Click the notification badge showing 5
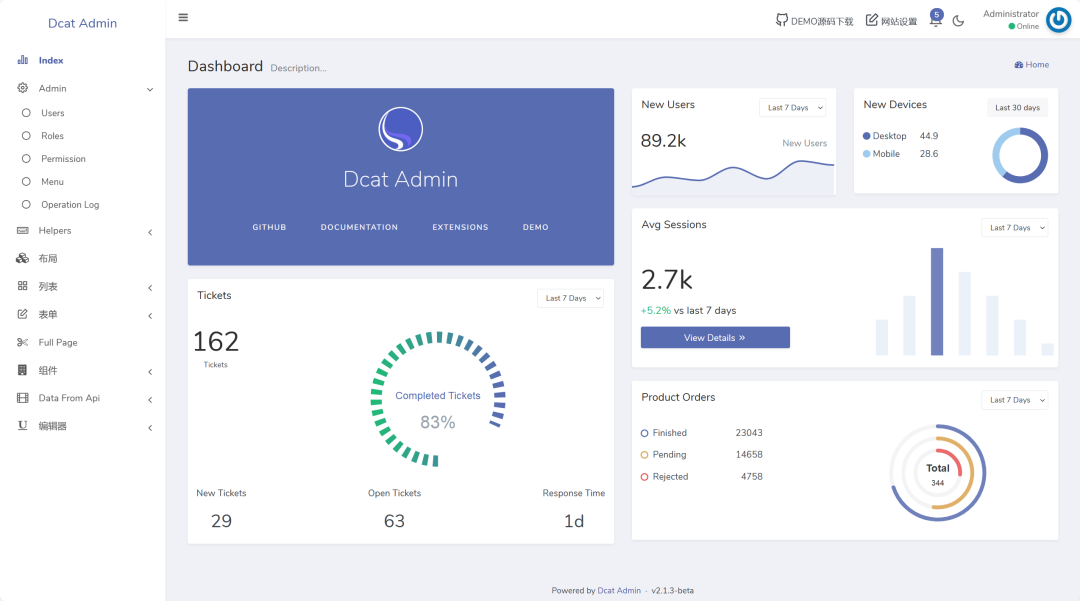This screenshot has height=601, width=1080. pyautogui.click(x=936, y=14)
